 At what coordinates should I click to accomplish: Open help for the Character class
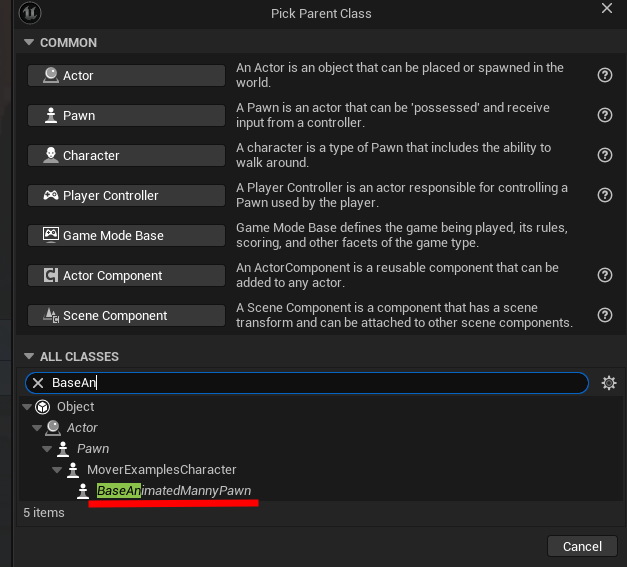coord(605,155)
